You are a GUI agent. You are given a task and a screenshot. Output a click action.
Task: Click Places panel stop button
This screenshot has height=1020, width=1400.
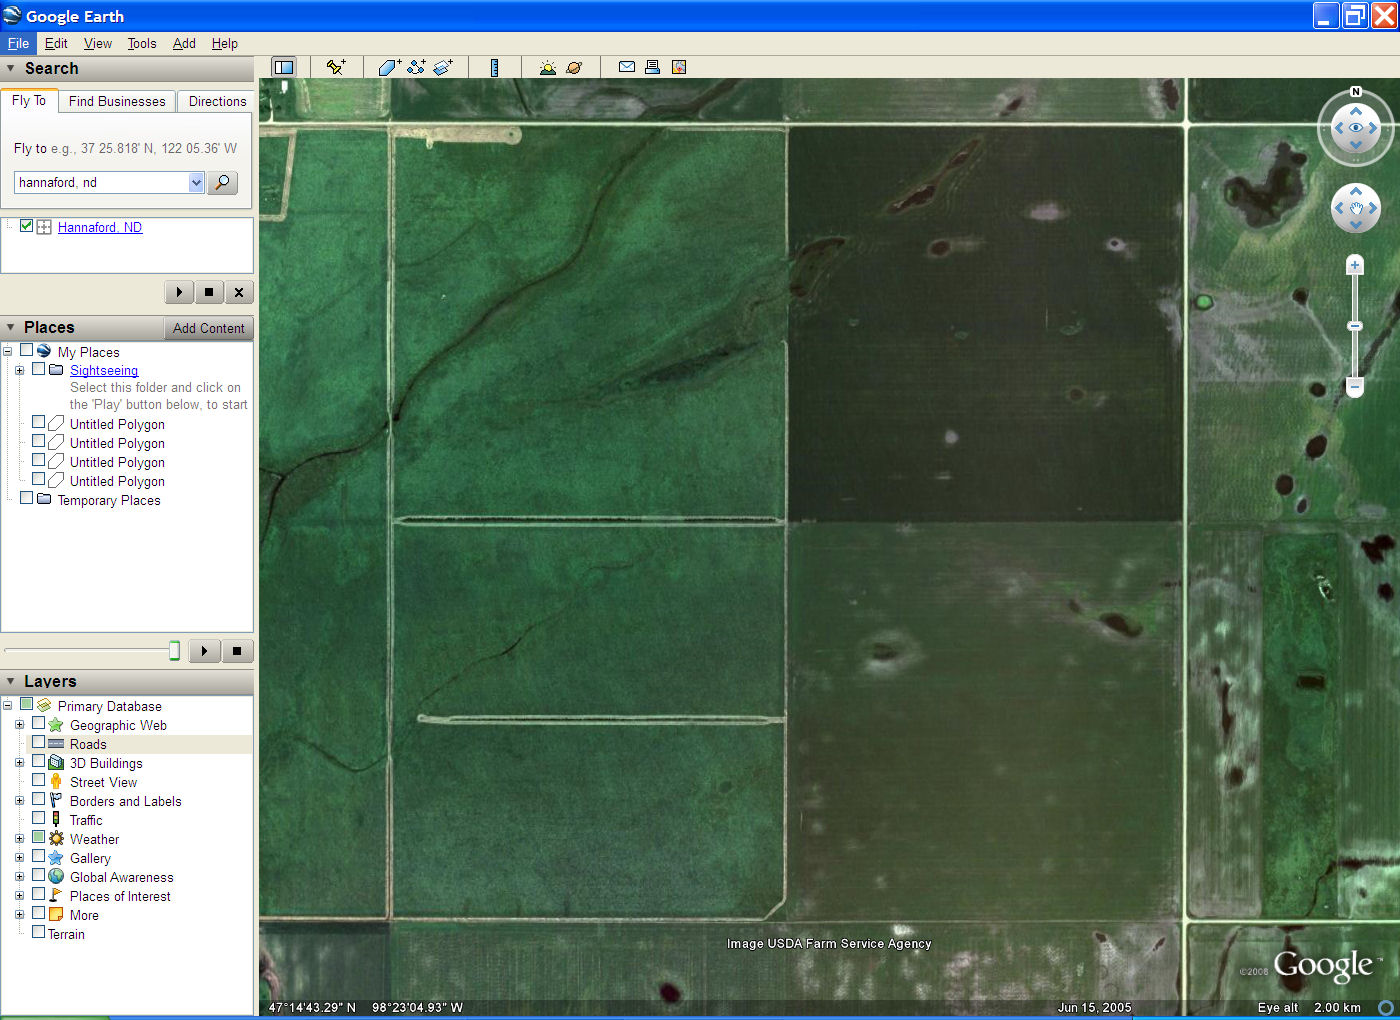coord(237,651)
